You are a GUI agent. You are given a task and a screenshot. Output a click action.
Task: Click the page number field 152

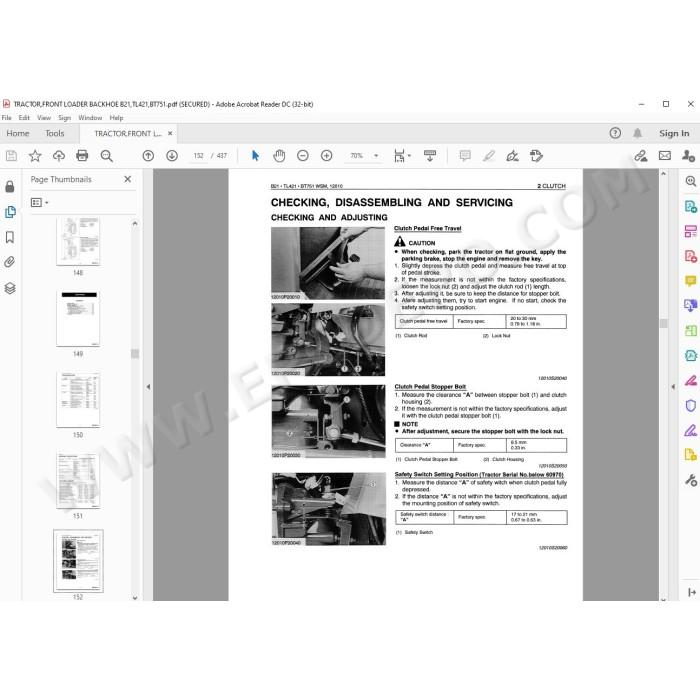coord(199,156)
